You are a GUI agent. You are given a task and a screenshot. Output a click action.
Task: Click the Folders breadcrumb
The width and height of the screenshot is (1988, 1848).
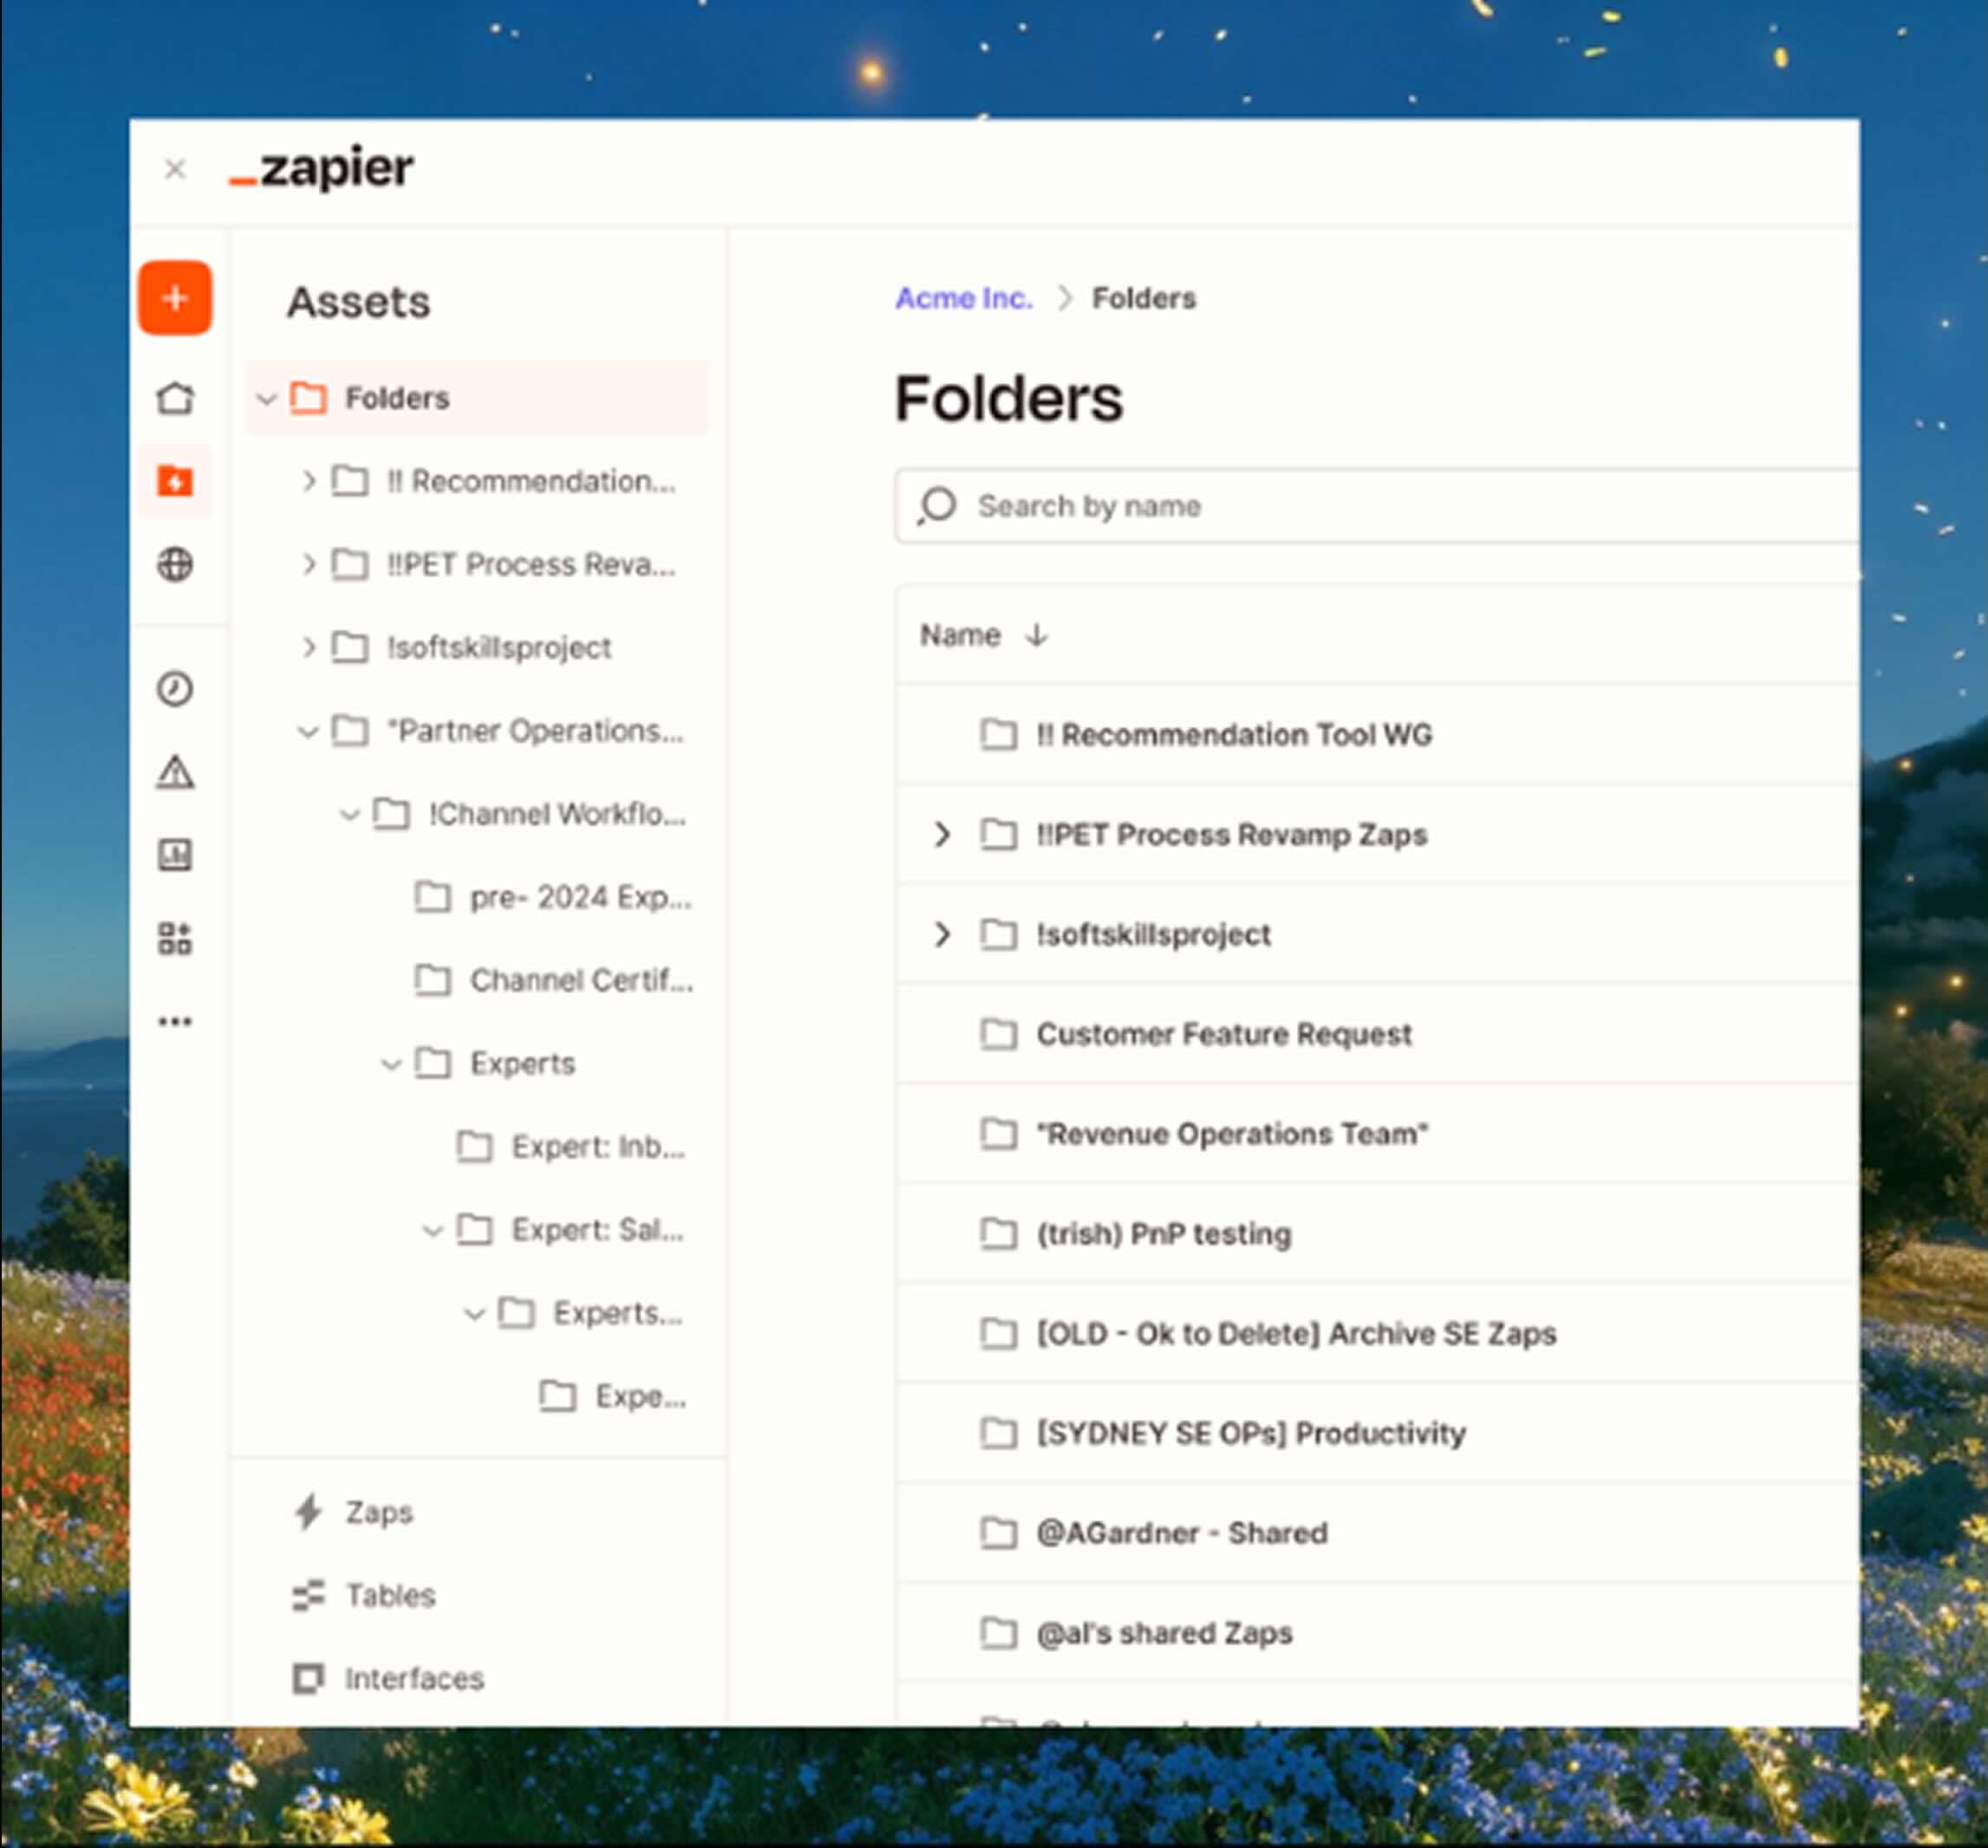(x=1143, y=298)
